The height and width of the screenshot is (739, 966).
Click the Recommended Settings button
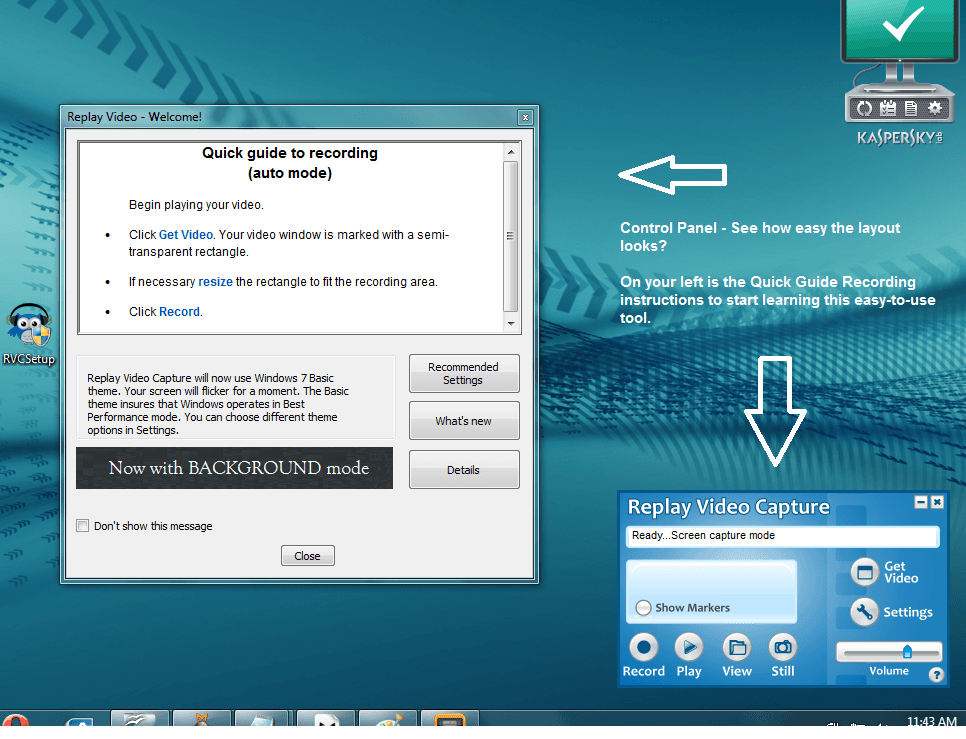[464, 373]
